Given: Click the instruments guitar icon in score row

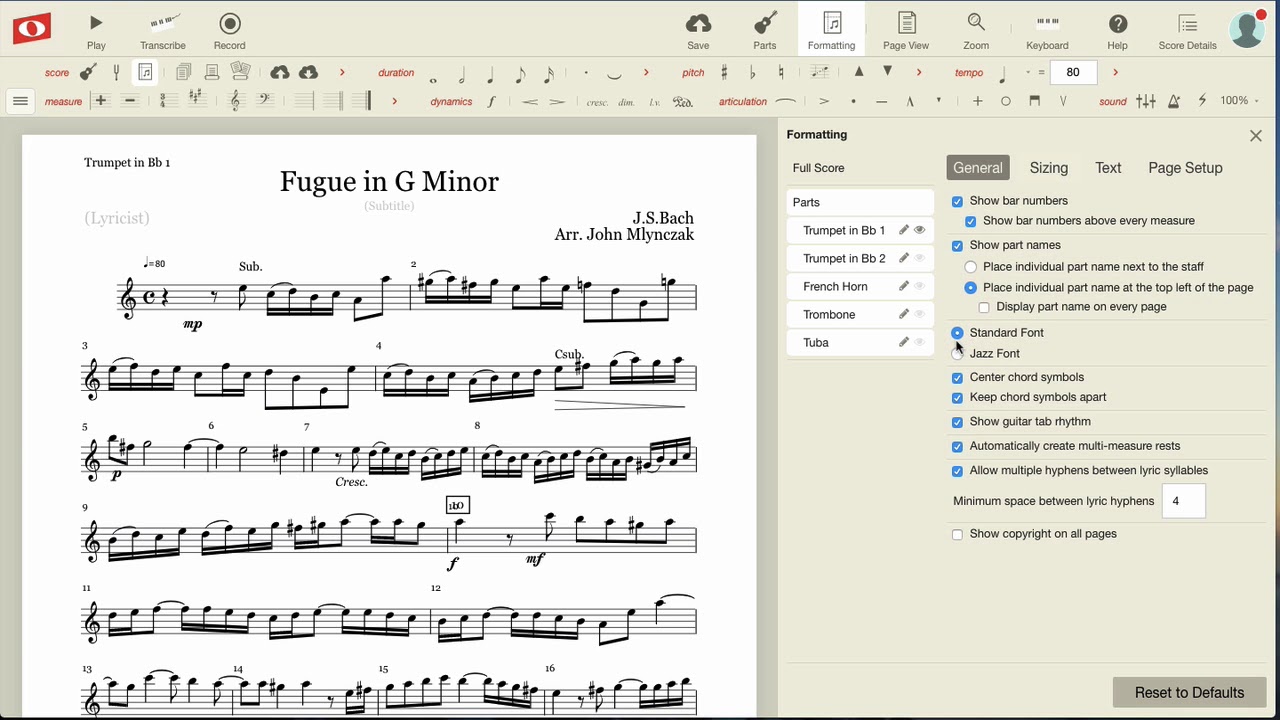Looking at the screenshot, I should [x=88, y=72].
